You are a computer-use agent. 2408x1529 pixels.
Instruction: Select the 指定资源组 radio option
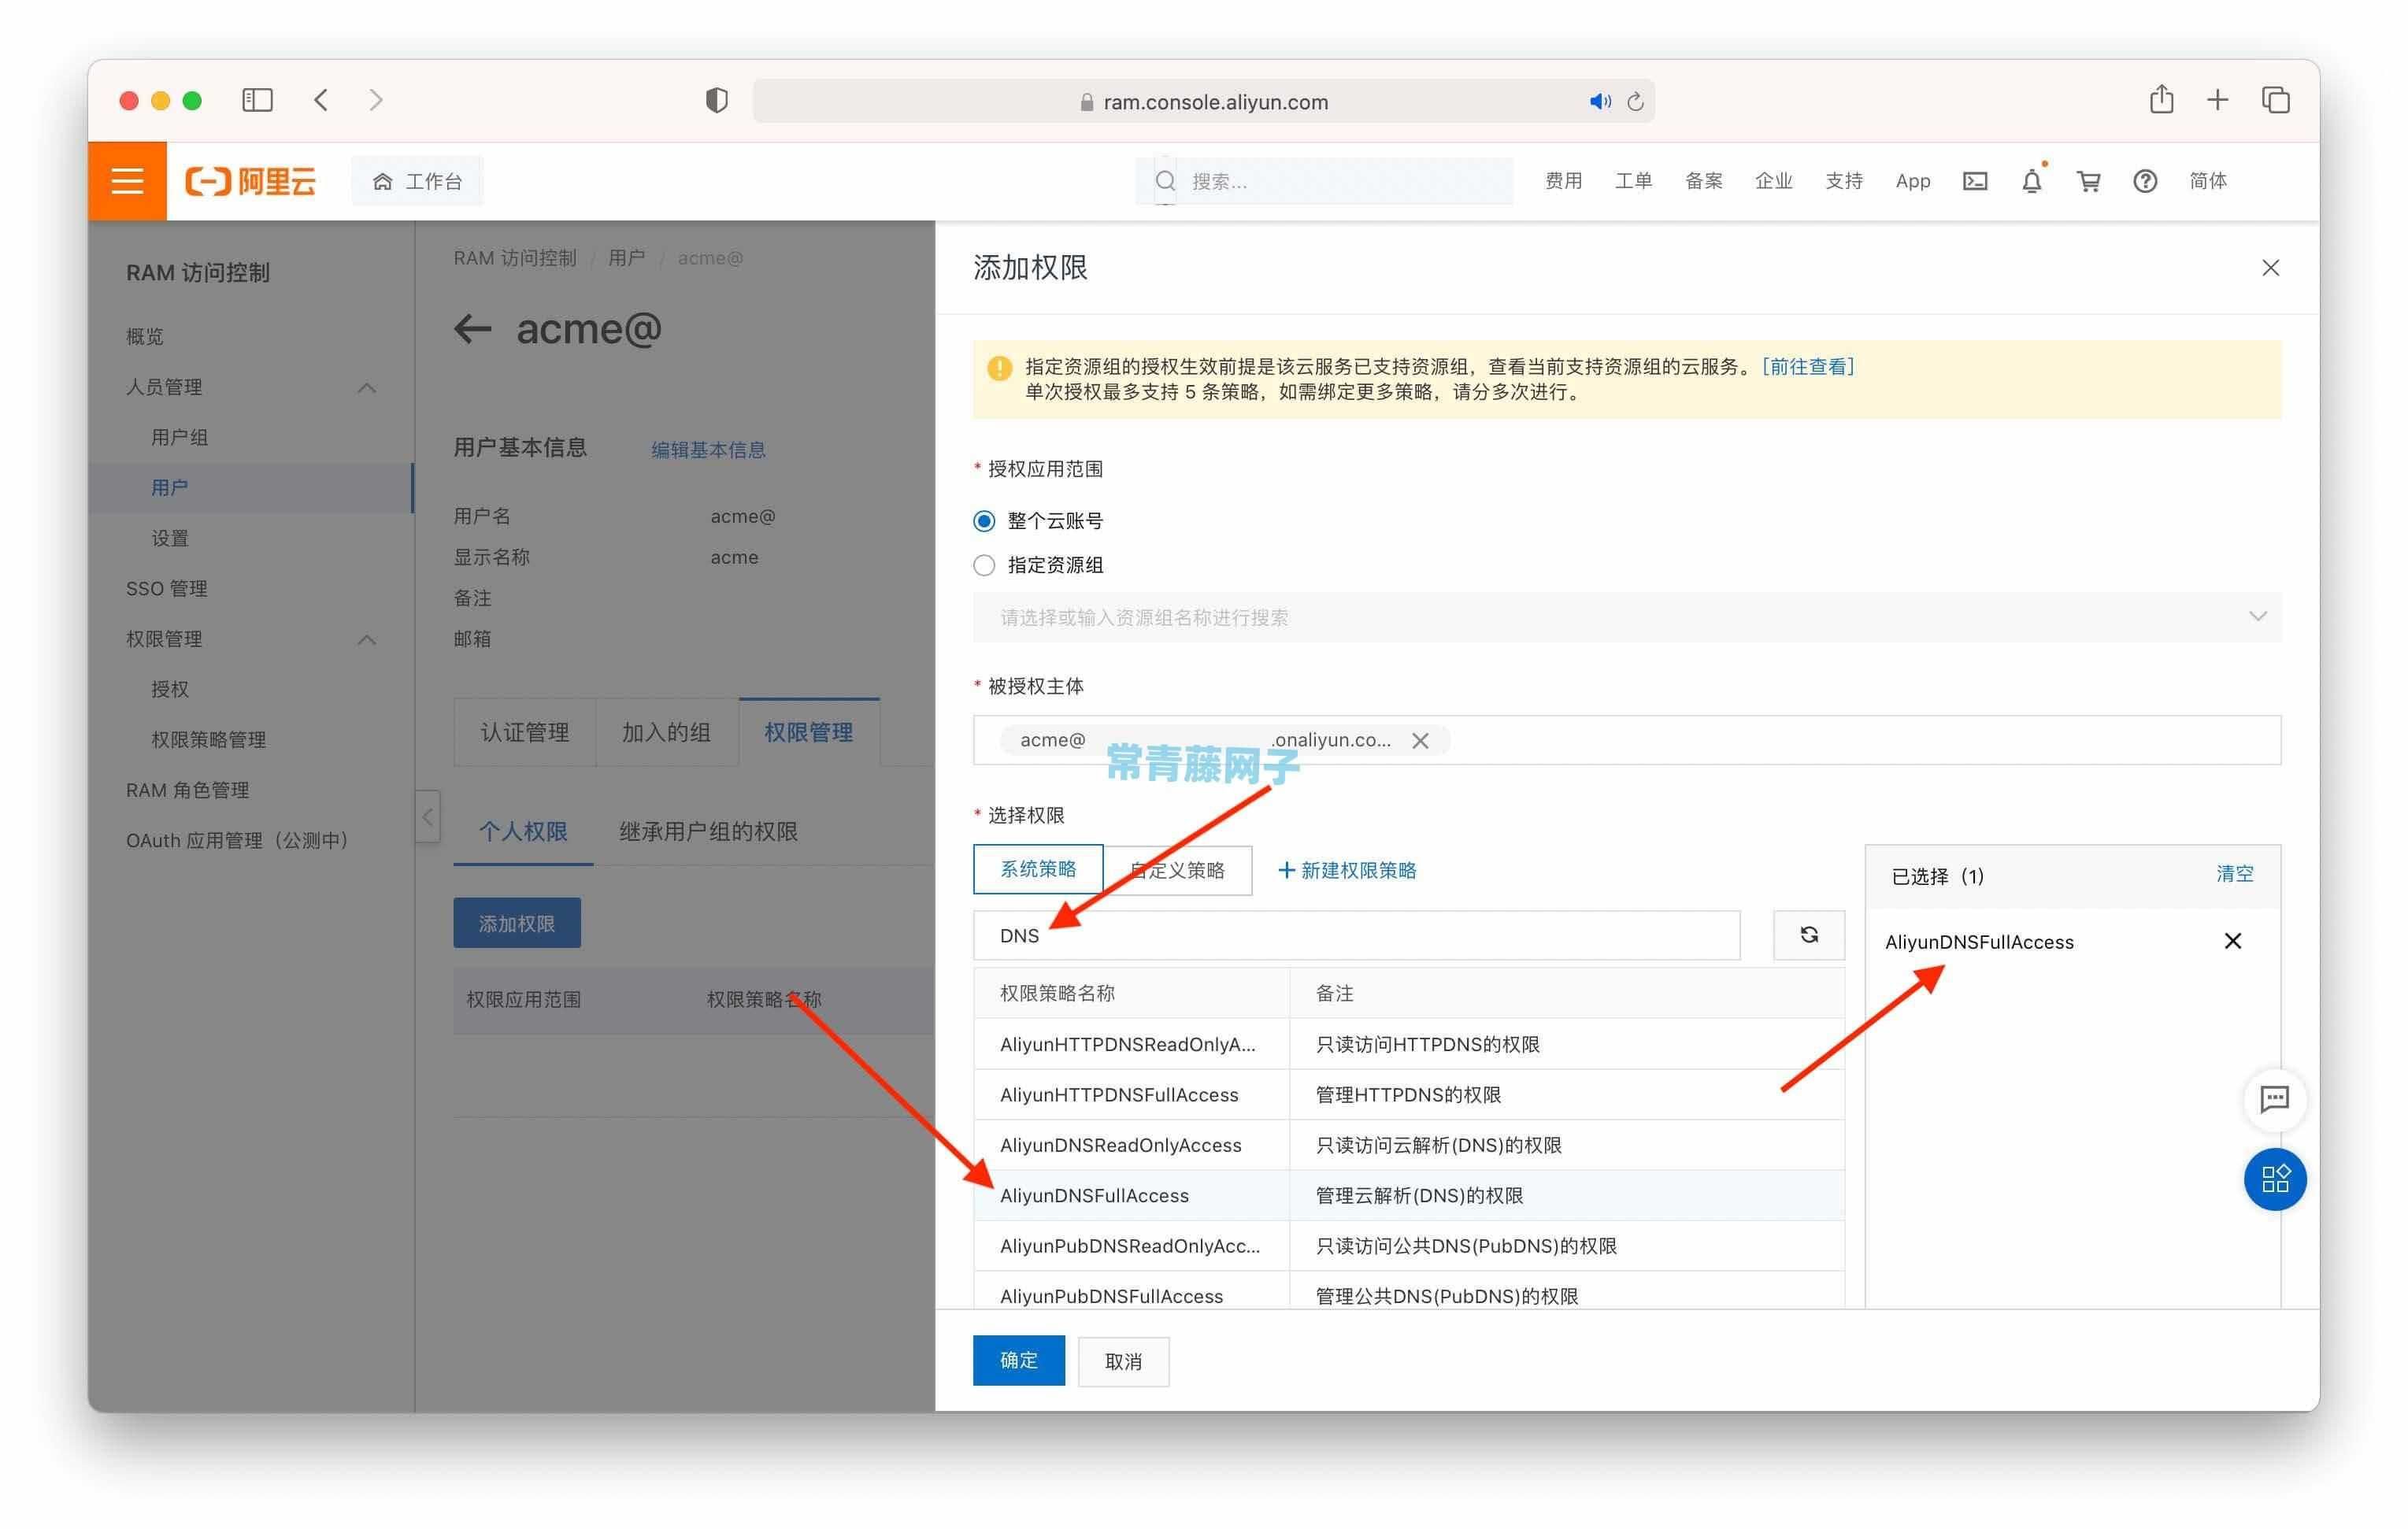[984, 565]
